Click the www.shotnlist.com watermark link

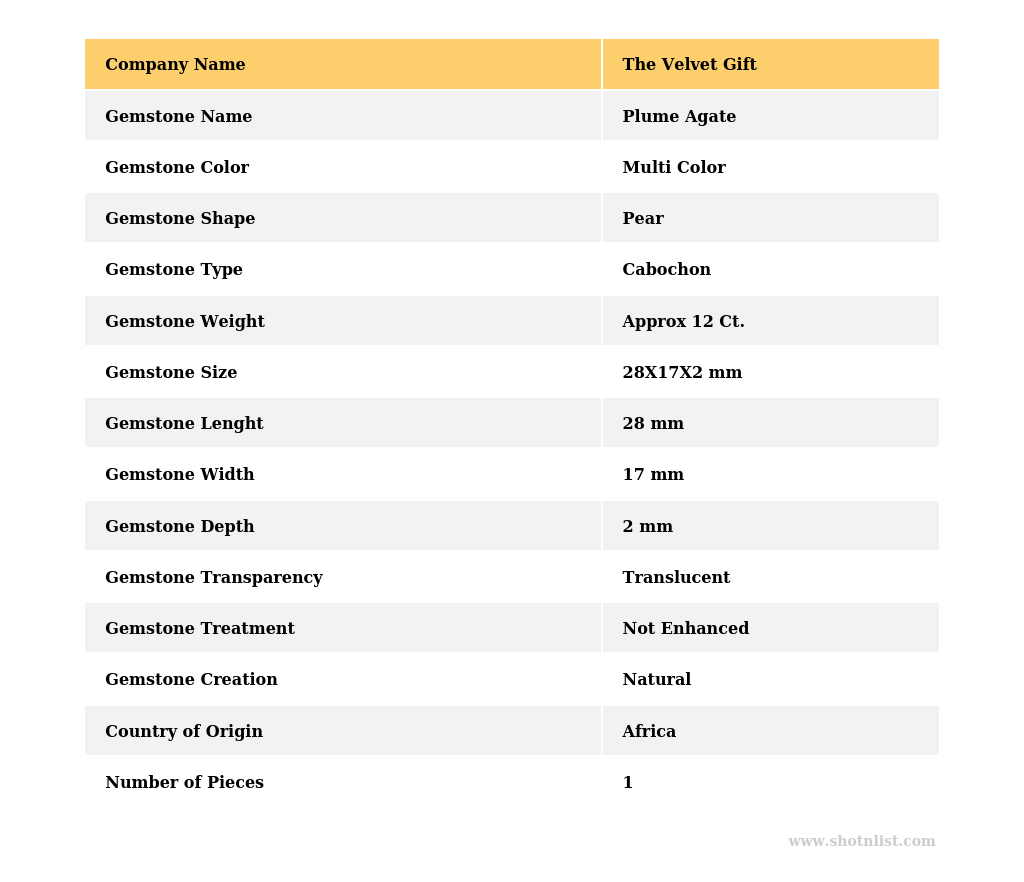point(861,842)
